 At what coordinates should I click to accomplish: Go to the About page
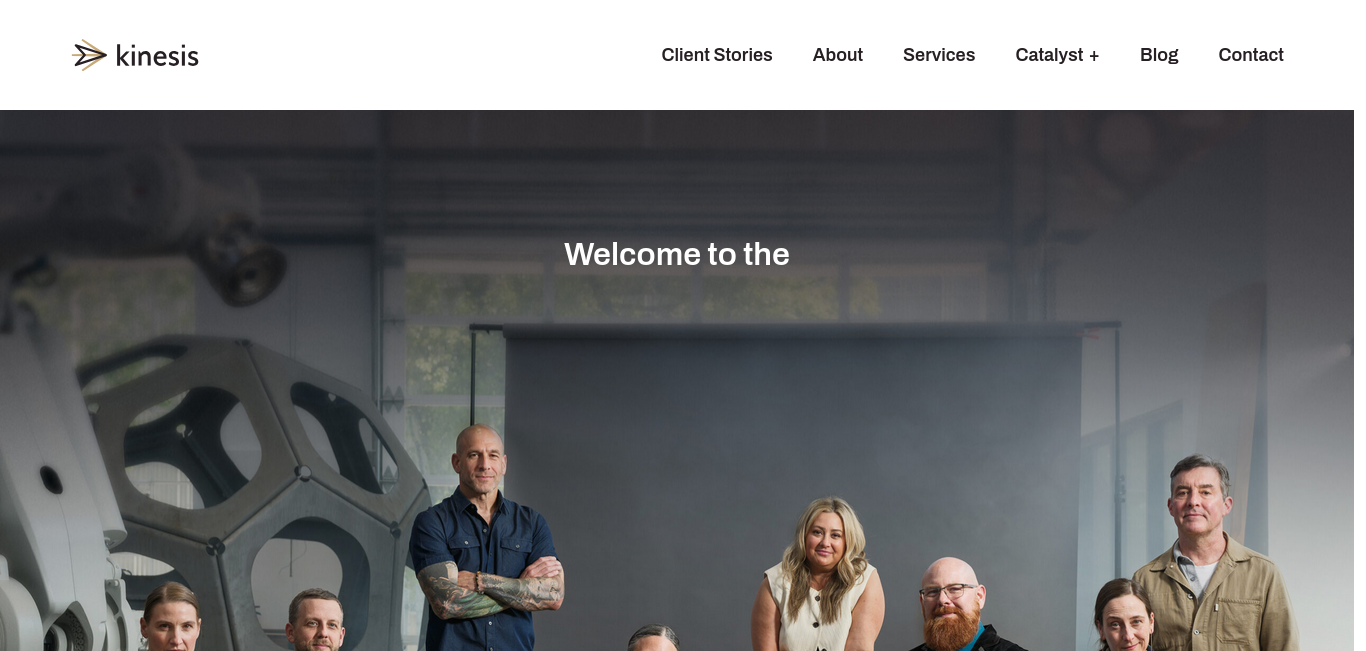pos(838,55)
